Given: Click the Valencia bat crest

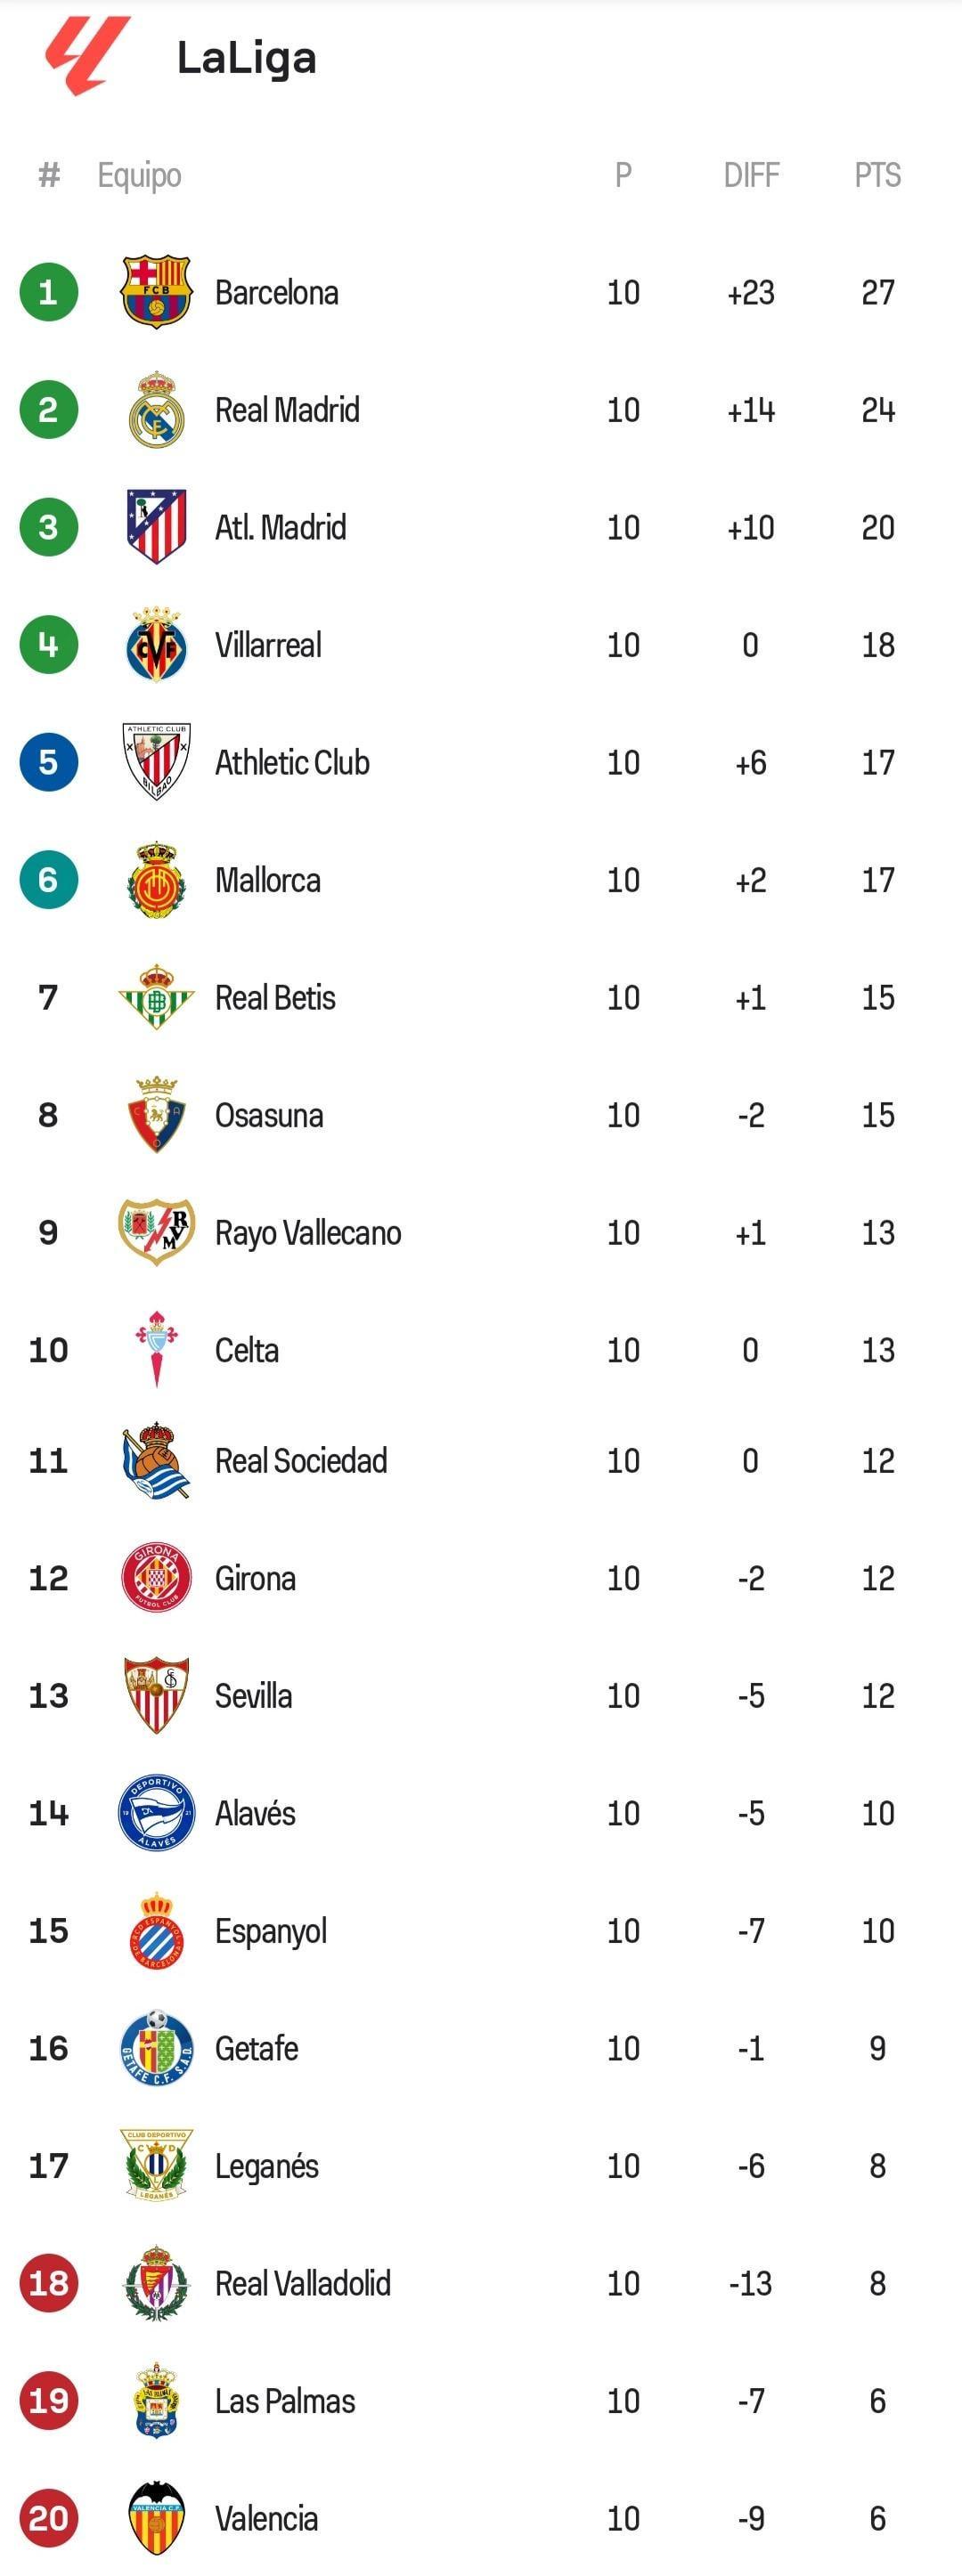Looking at the screenshot, I should coord(156,2517).
